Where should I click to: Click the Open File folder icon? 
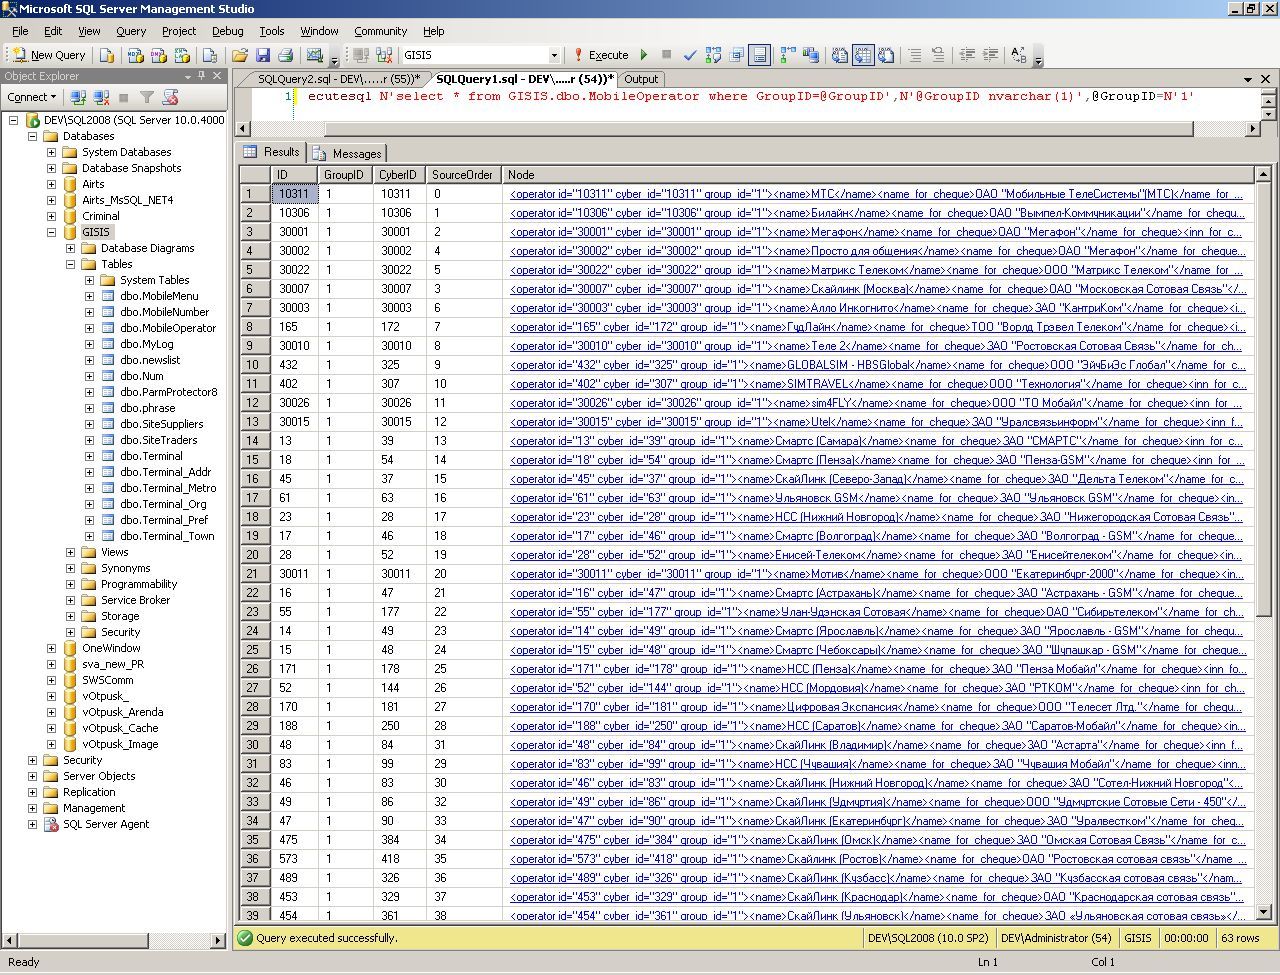(x=240, y=55)
